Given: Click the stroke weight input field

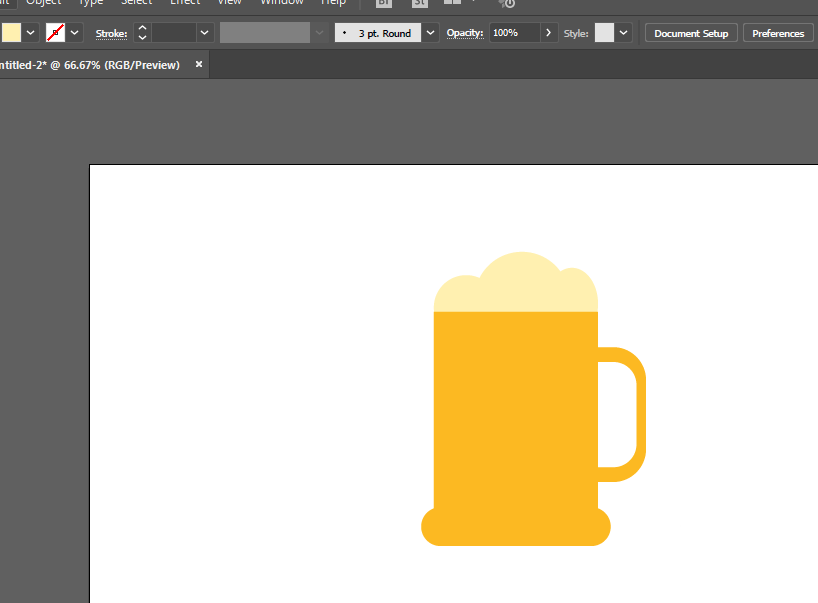Looking at the screenshot, I should (173, 33).
